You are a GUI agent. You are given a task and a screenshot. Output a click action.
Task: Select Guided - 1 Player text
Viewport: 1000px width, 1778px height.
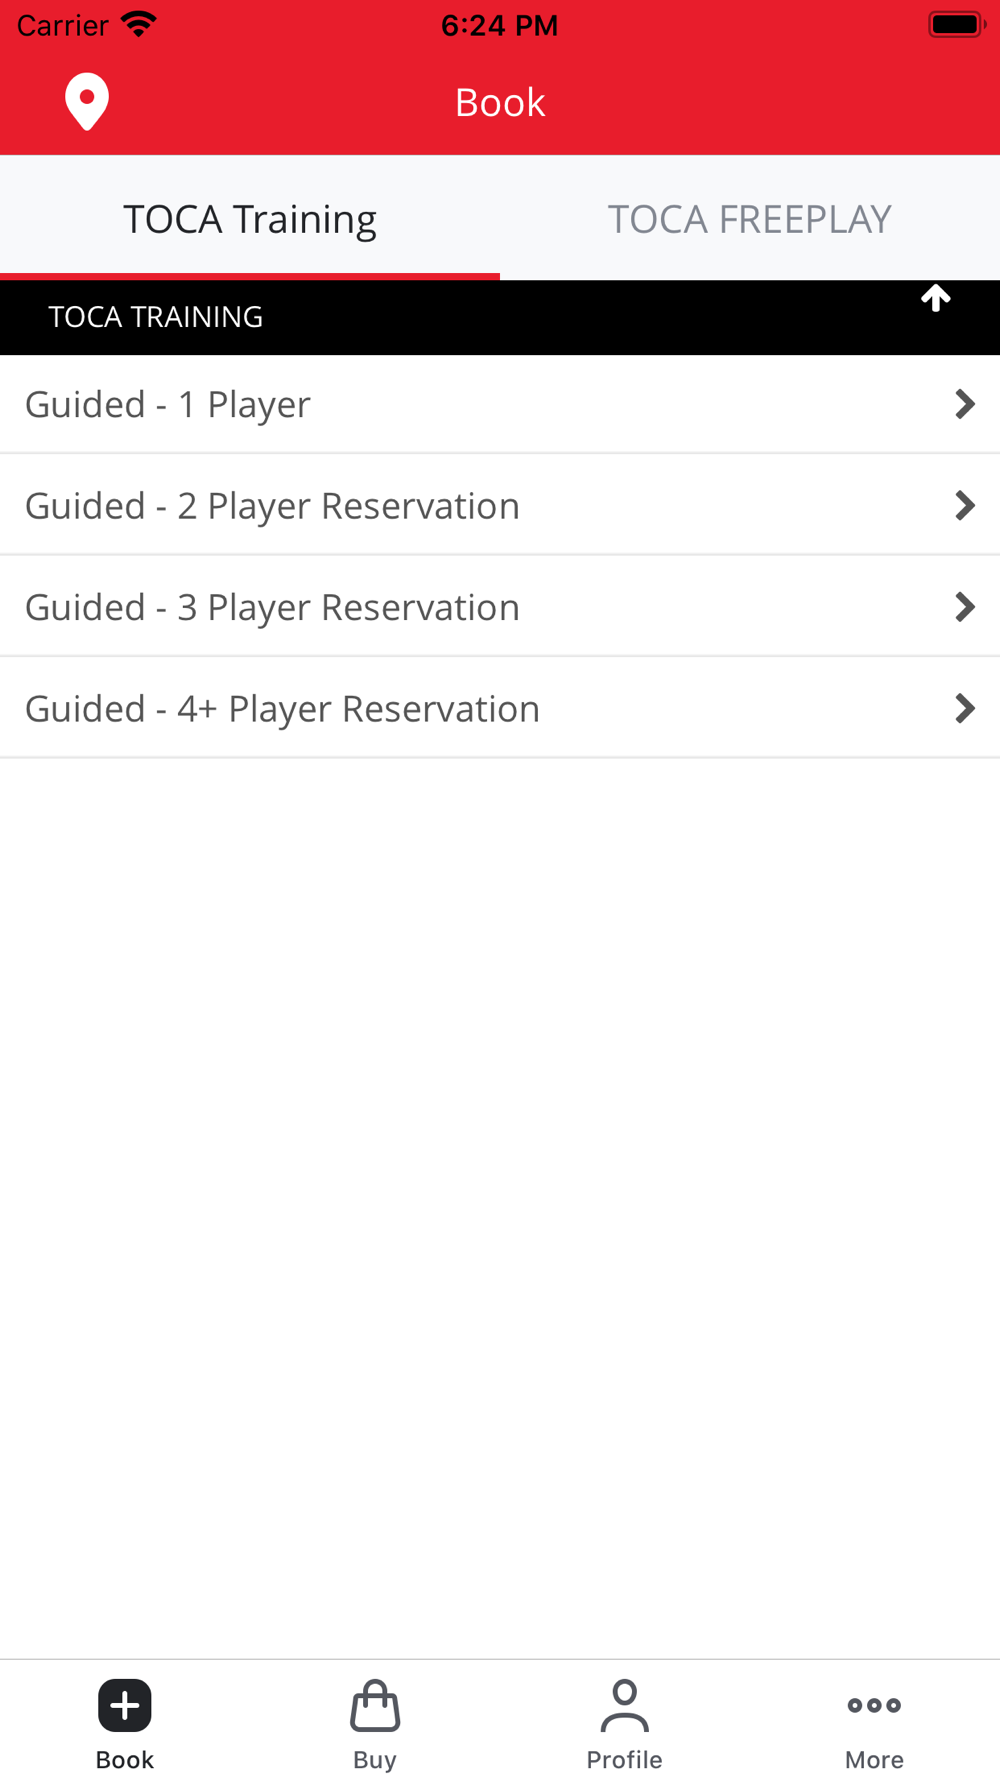point(168,404)
